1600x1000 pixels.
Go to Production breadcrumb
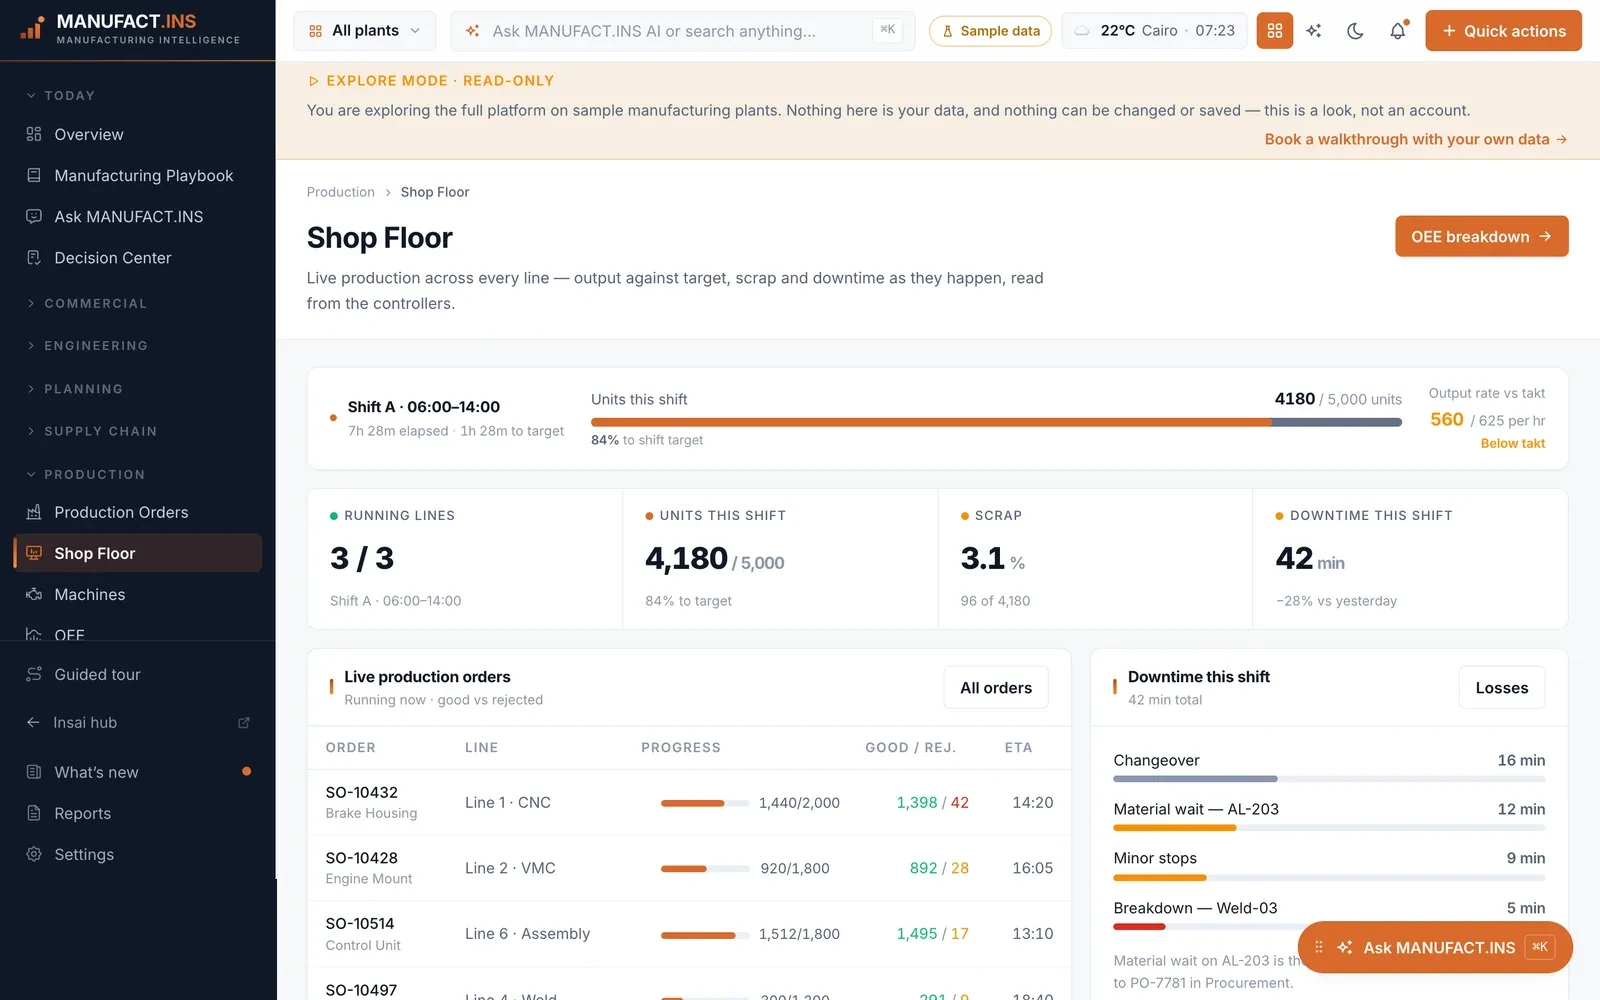(341, 192)
